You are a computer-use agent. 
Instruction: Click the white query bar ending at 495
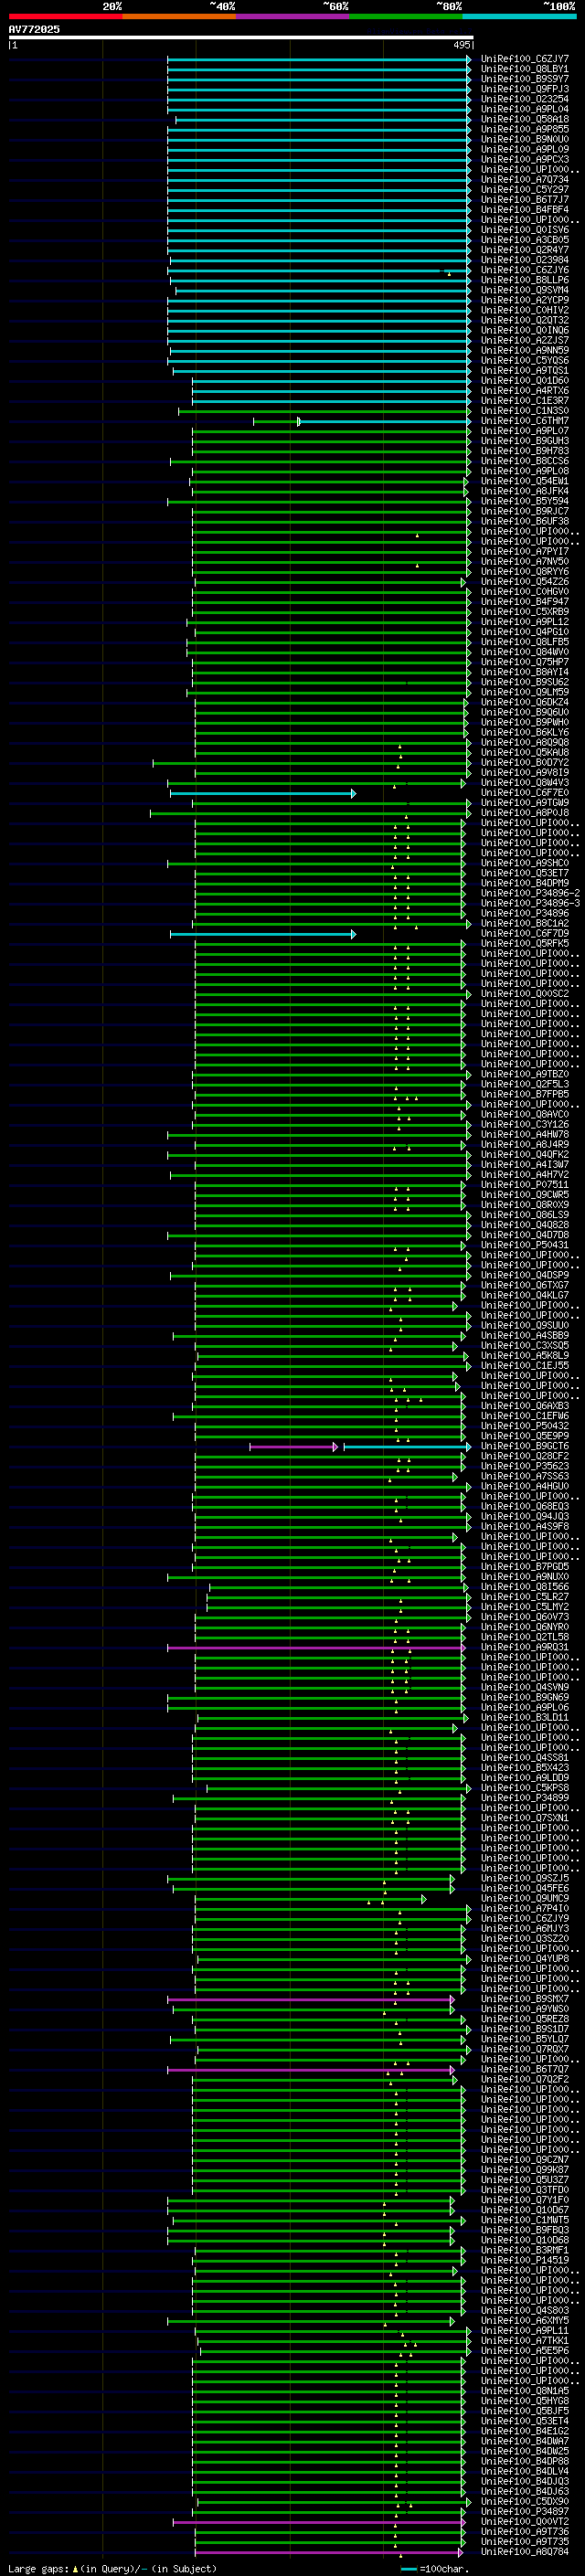[x=241, y=38]
